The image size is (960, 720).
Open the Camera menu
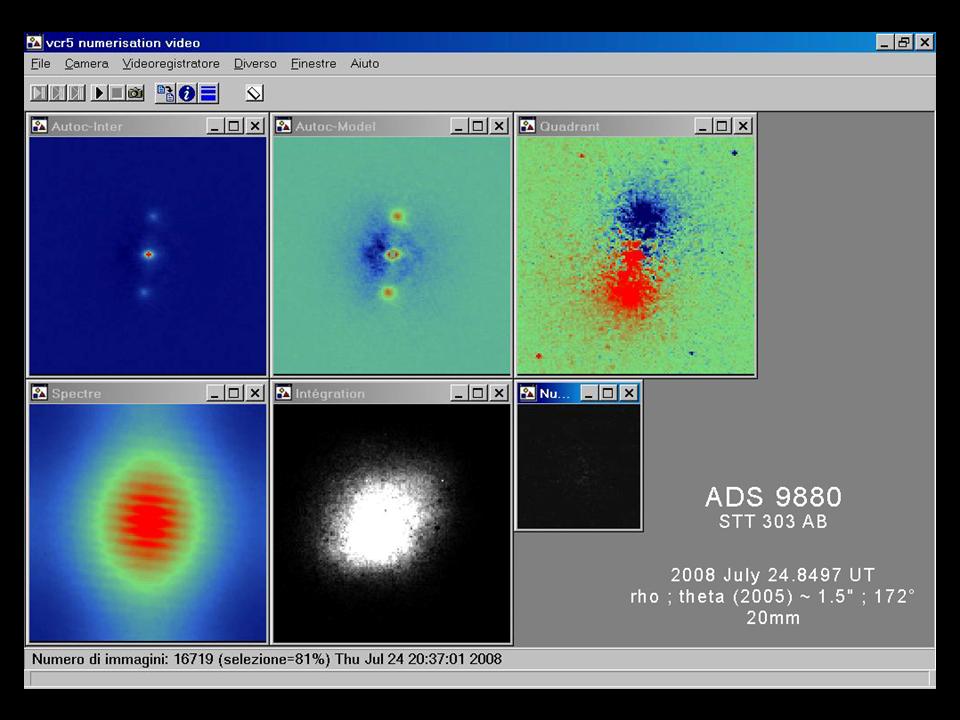pos(86,63)
